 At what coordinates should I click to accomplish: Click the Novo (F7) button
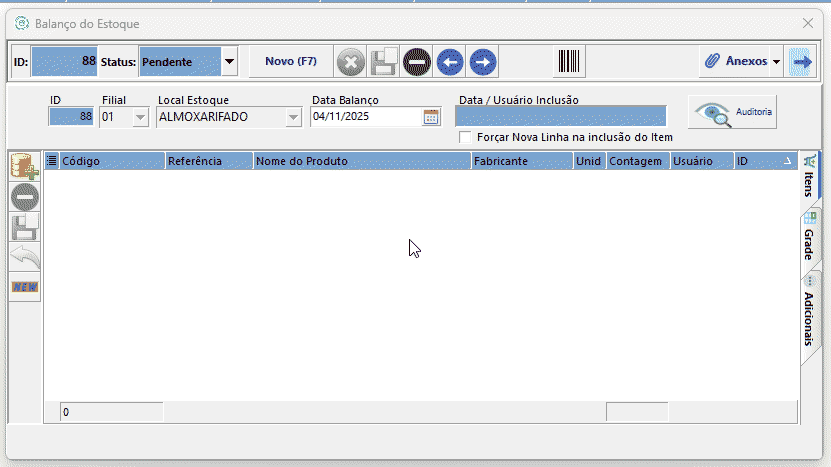(290, 62)
